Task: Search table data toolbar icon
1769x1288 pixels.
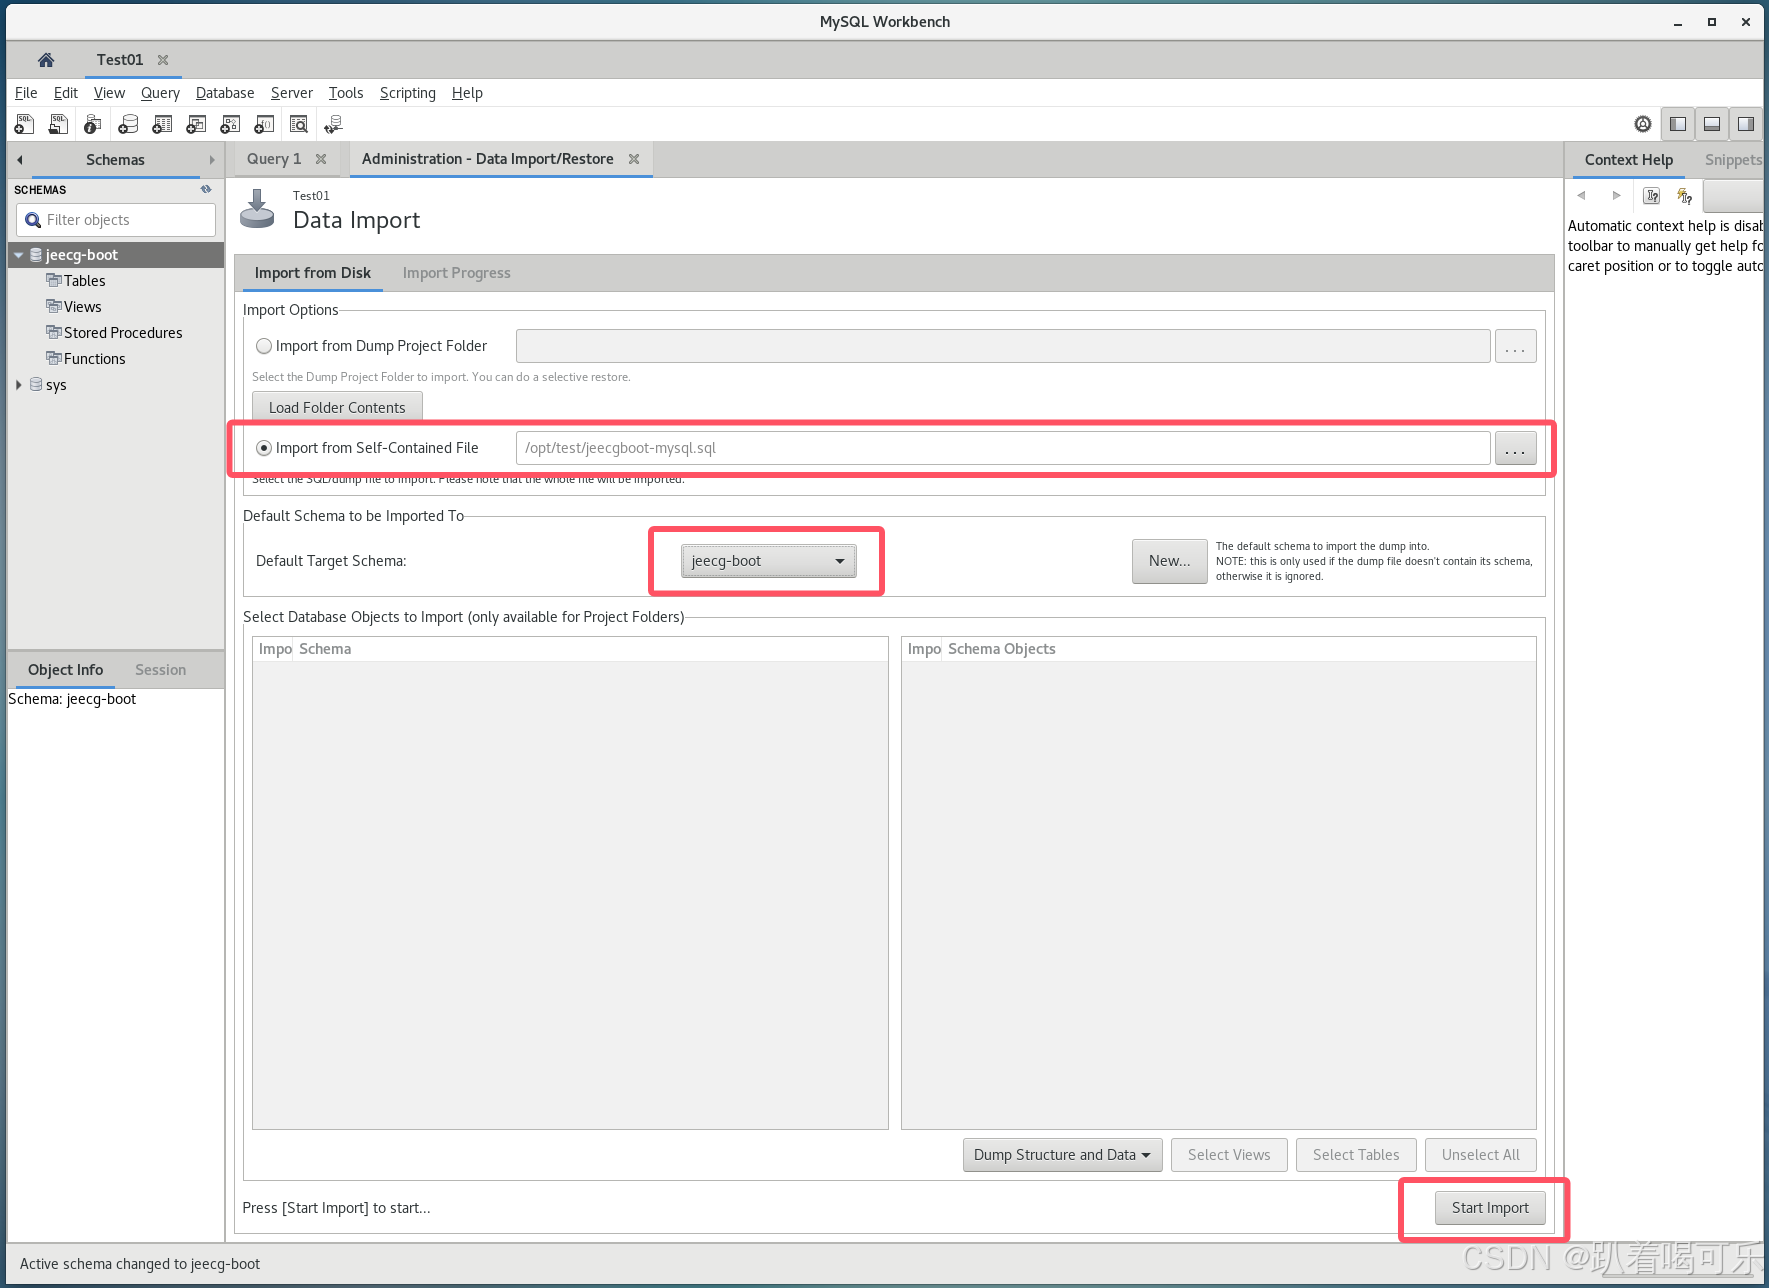Action: (x=298, y=124)
